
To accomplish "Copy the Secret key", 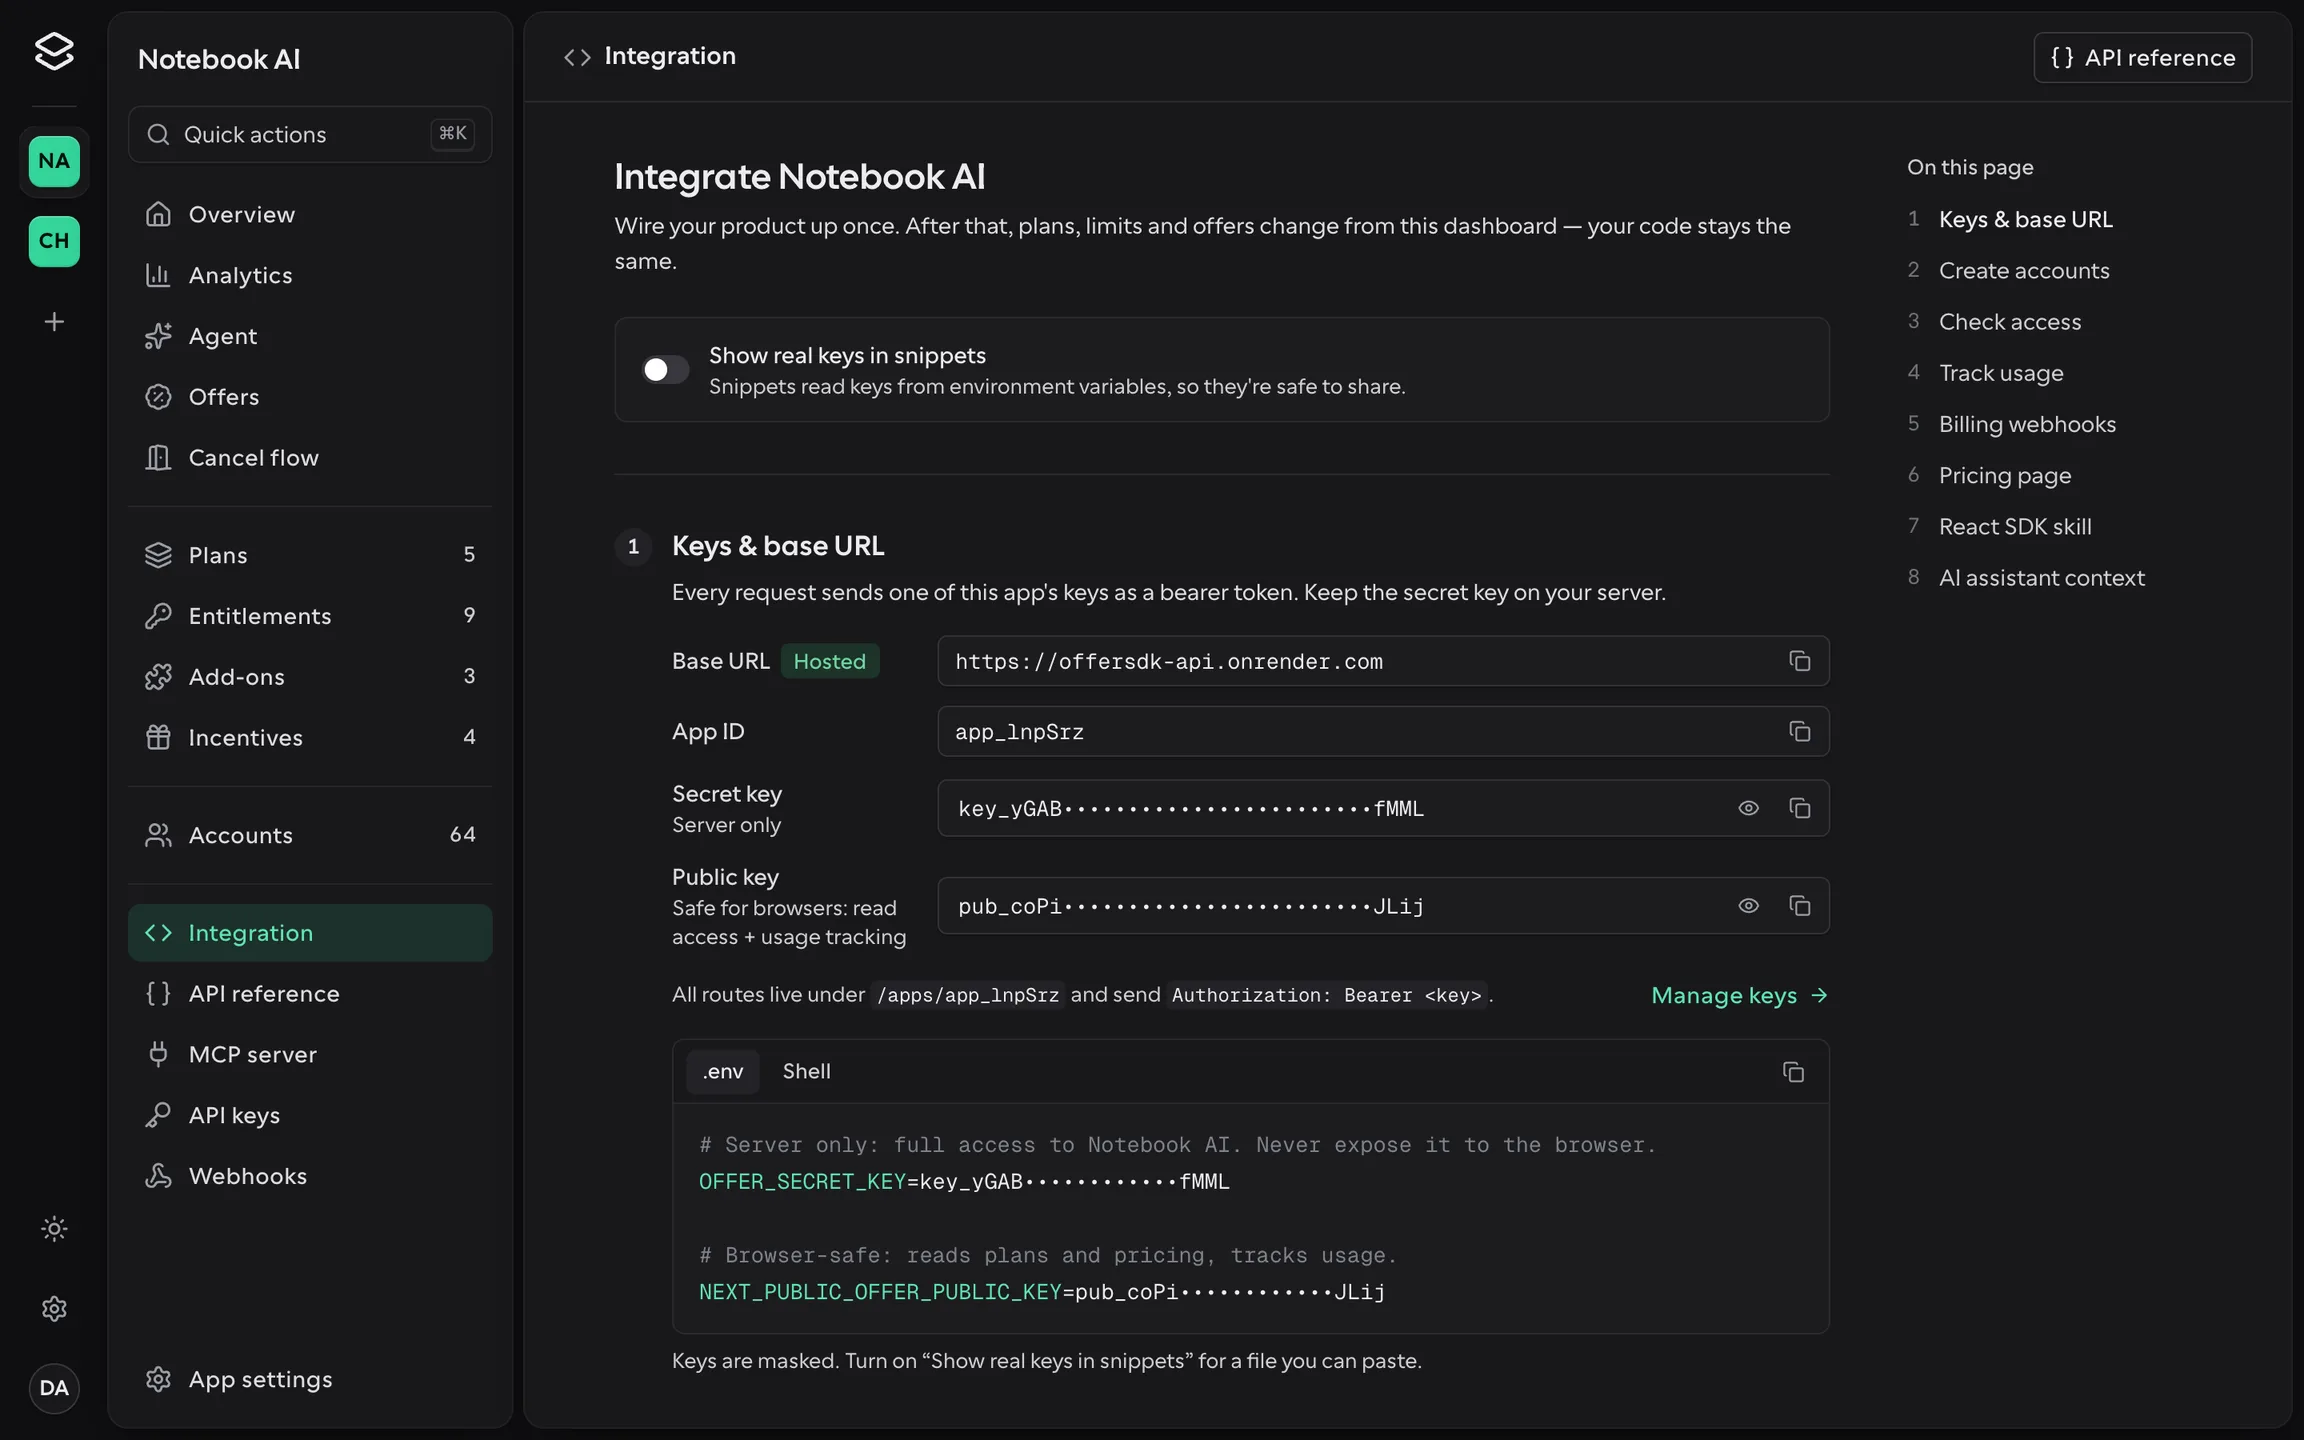I will (x=1799, y=808).
